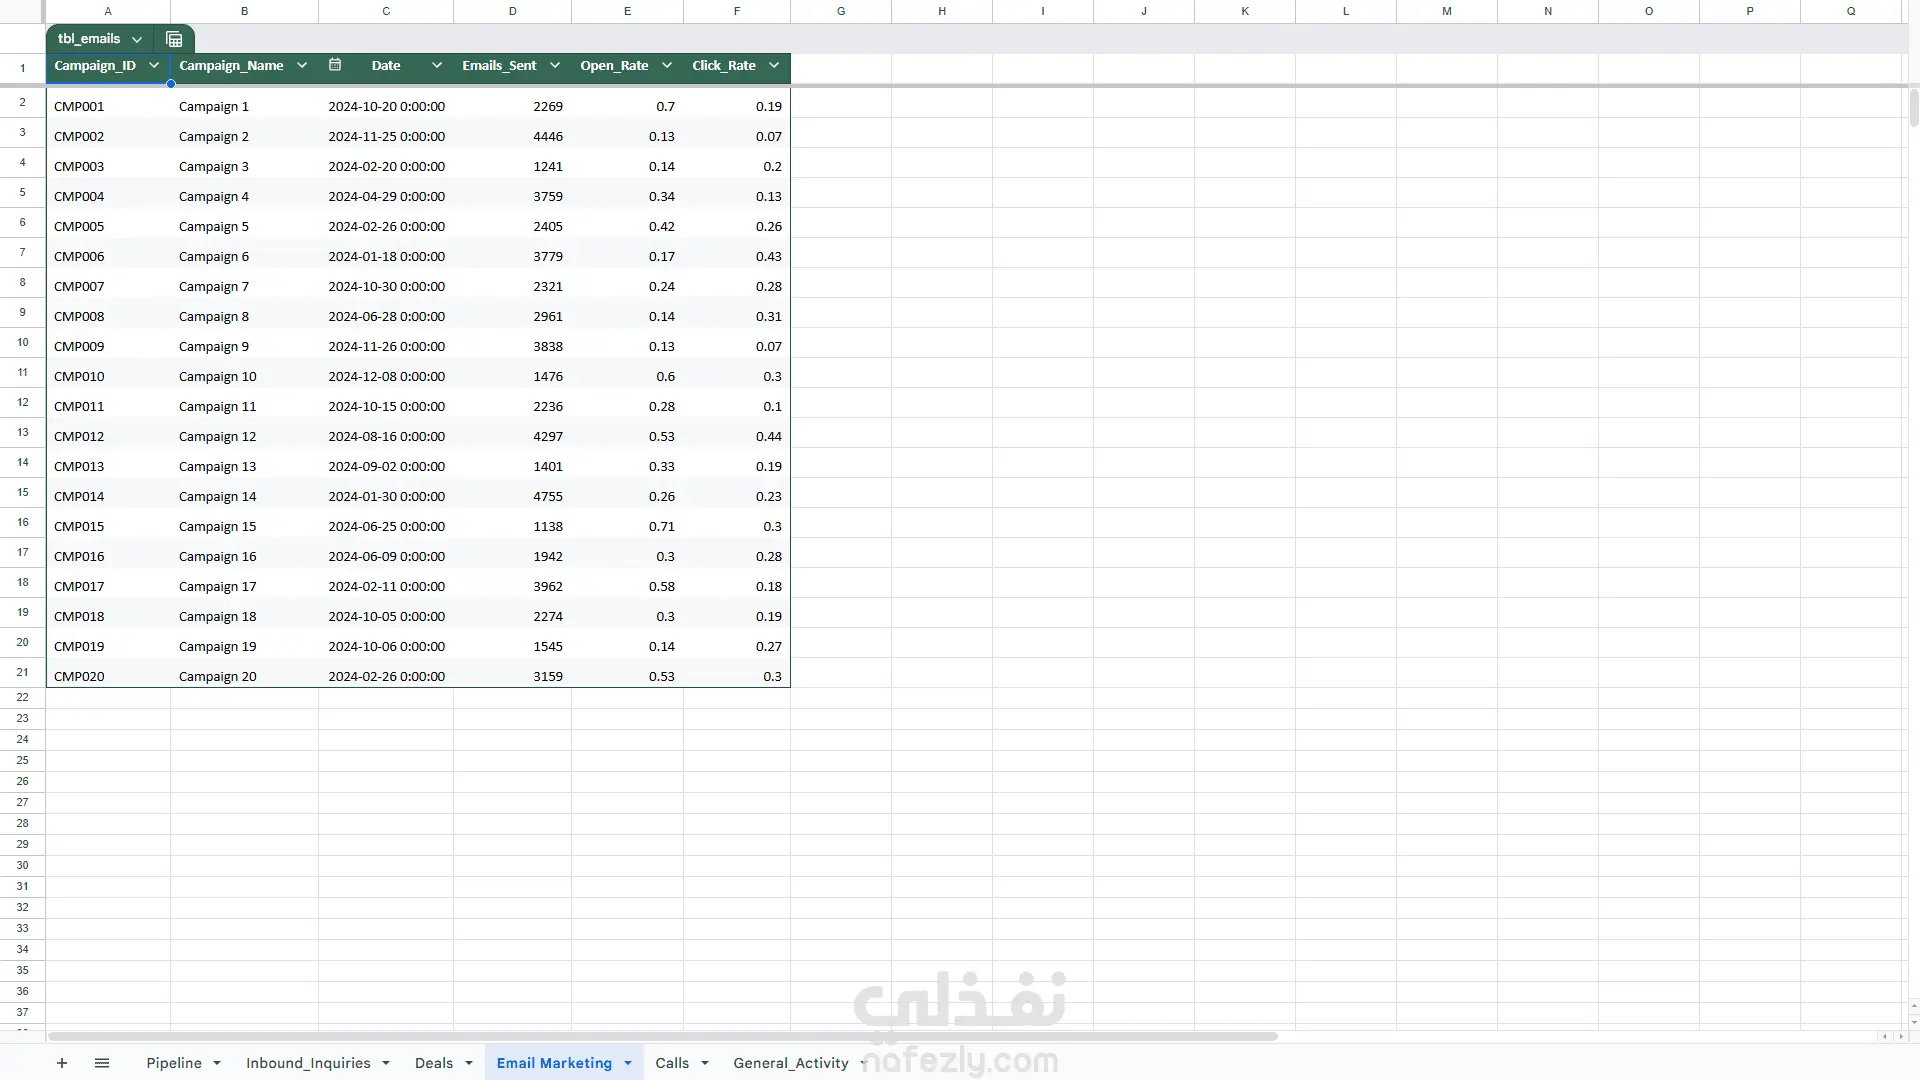The height and width of the screenshot is (1080, 1920).
Task: Open the Date column dropdown arrow
Action: (x=437, y=65)
